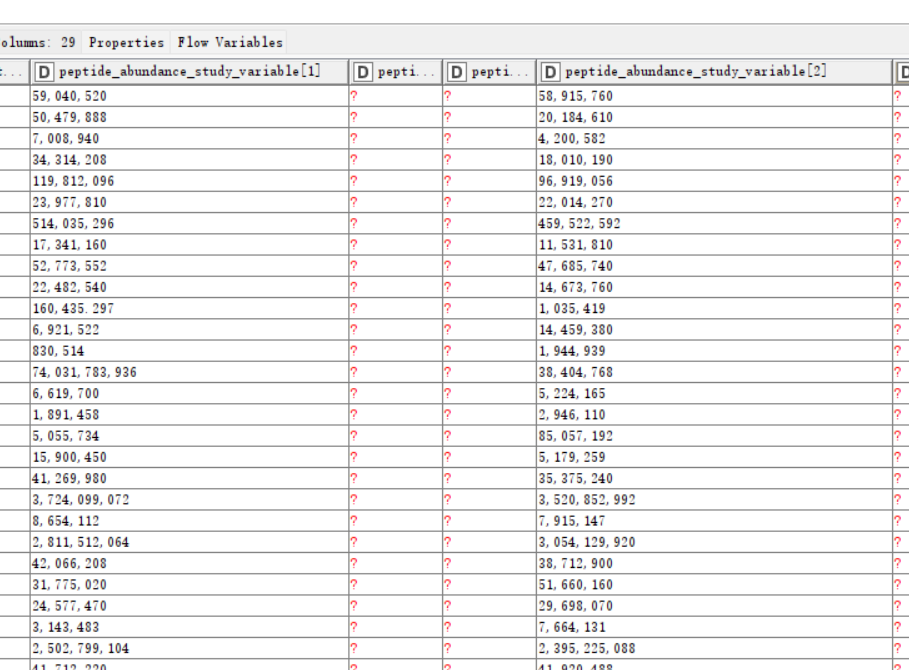909x670 pixels.
Task: Select cell with value 11,531,810
Action: 714,245
